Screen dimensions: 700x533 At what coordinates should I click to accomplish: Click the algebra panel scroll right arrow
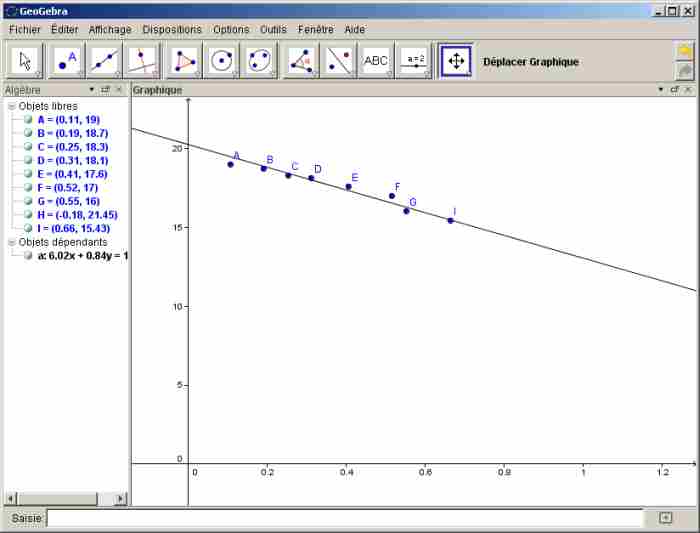pos(120,499)
